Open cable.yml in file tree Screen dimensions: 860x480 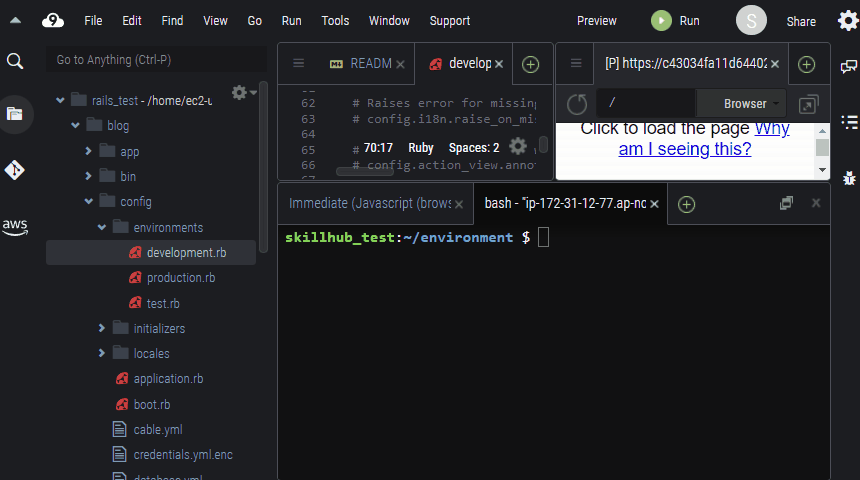[158, 430]
